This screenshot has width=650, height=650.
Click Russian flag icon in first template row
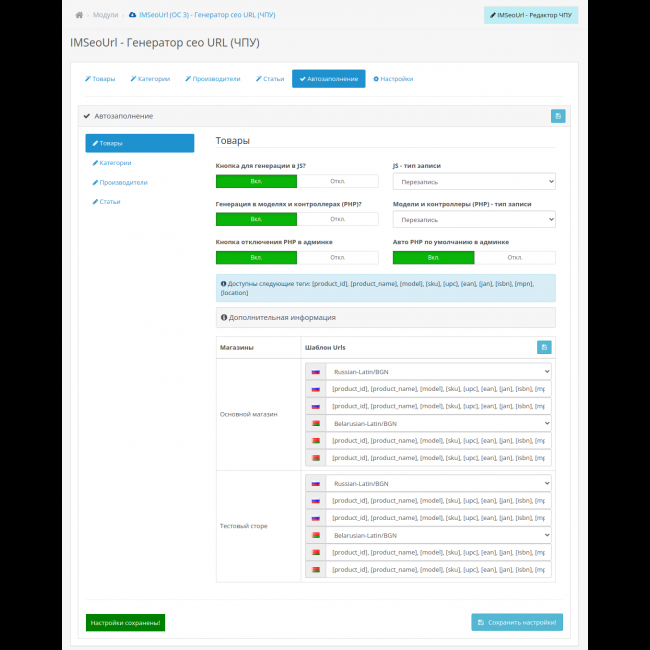(x=315, y=371)
